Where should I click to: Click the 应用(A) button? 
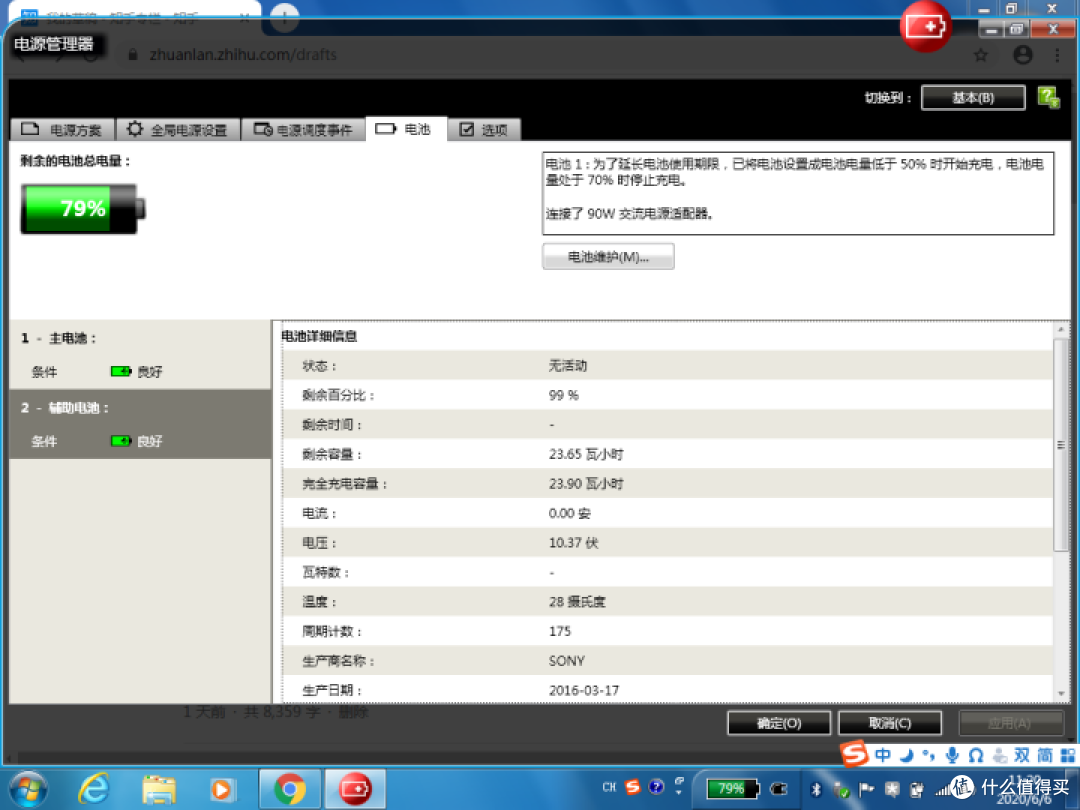click(1010, 723)
